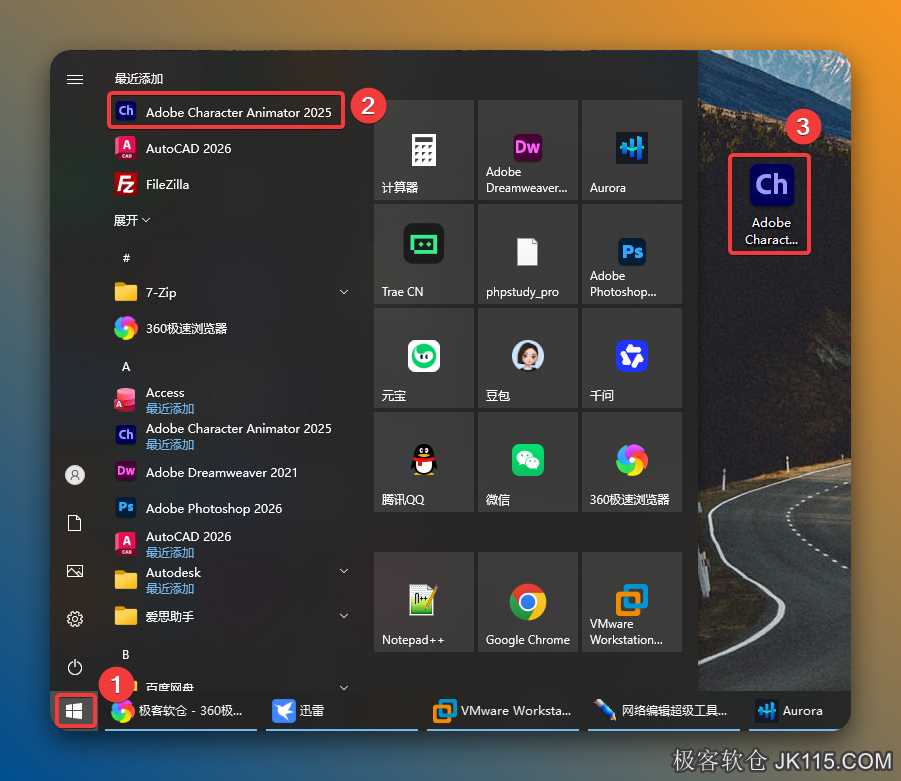The height and width of the screenshot is (781, 901).
Task: Click the A letter group header
Action: tap(126, 367)
